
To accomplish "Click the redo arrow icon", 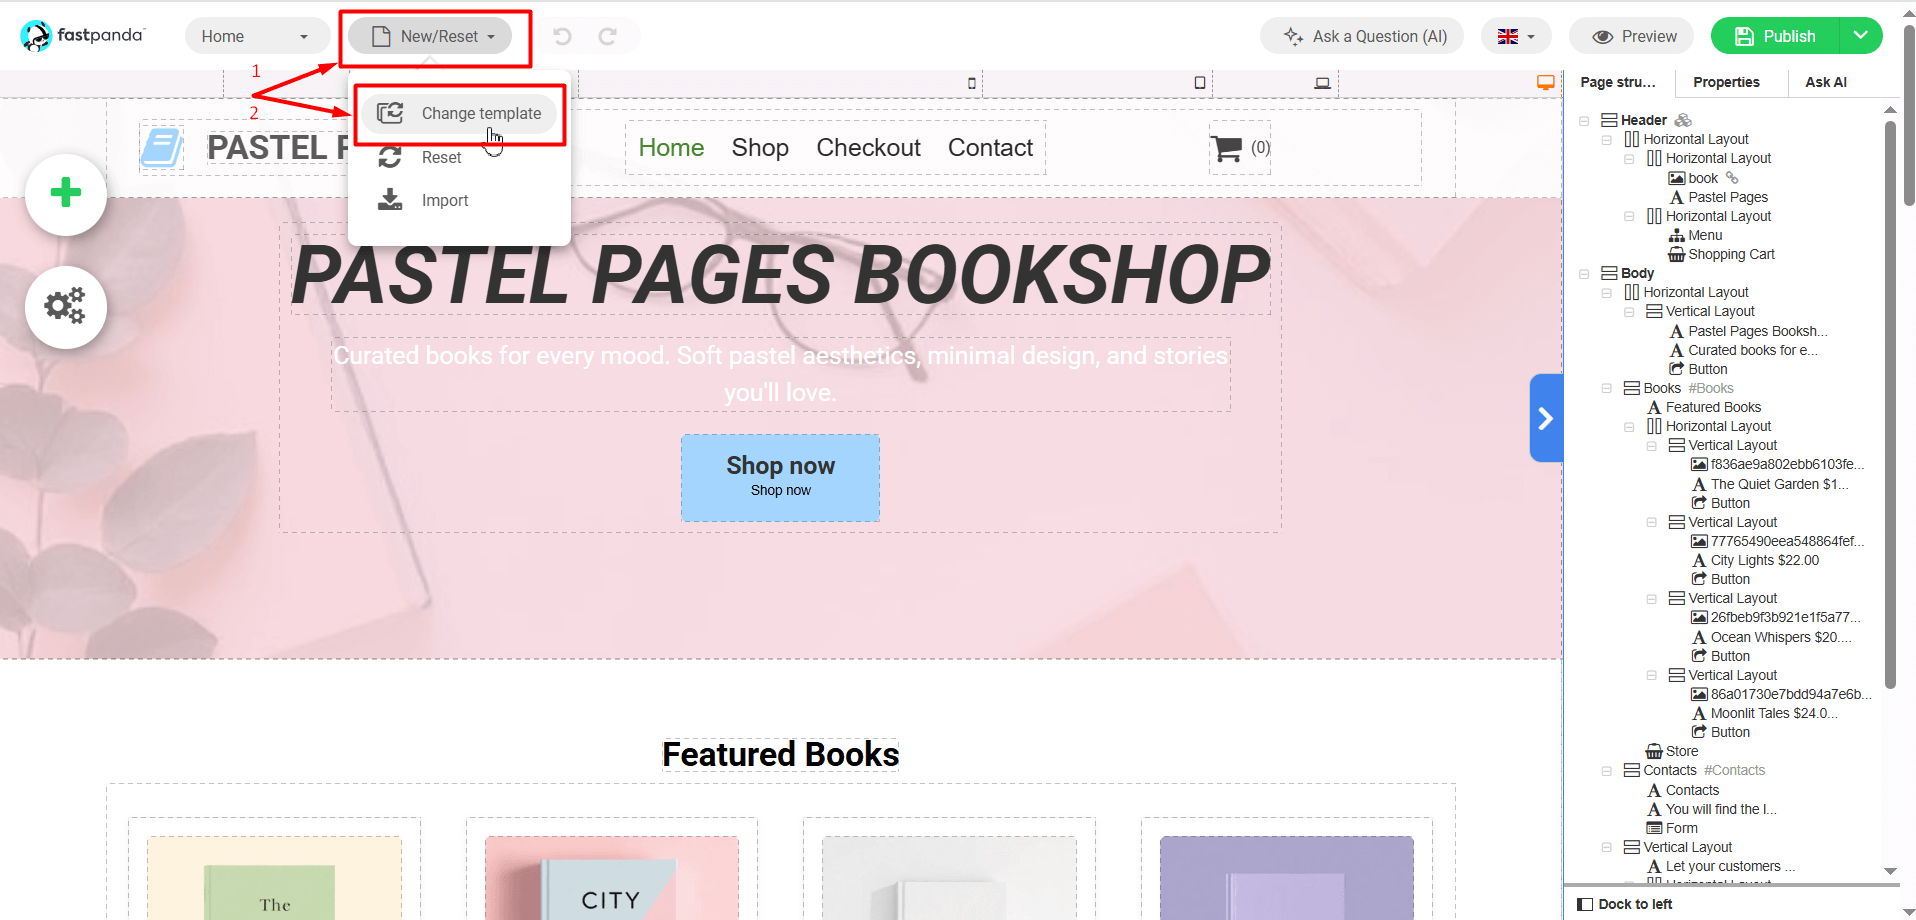I will [x=607, y=37].
